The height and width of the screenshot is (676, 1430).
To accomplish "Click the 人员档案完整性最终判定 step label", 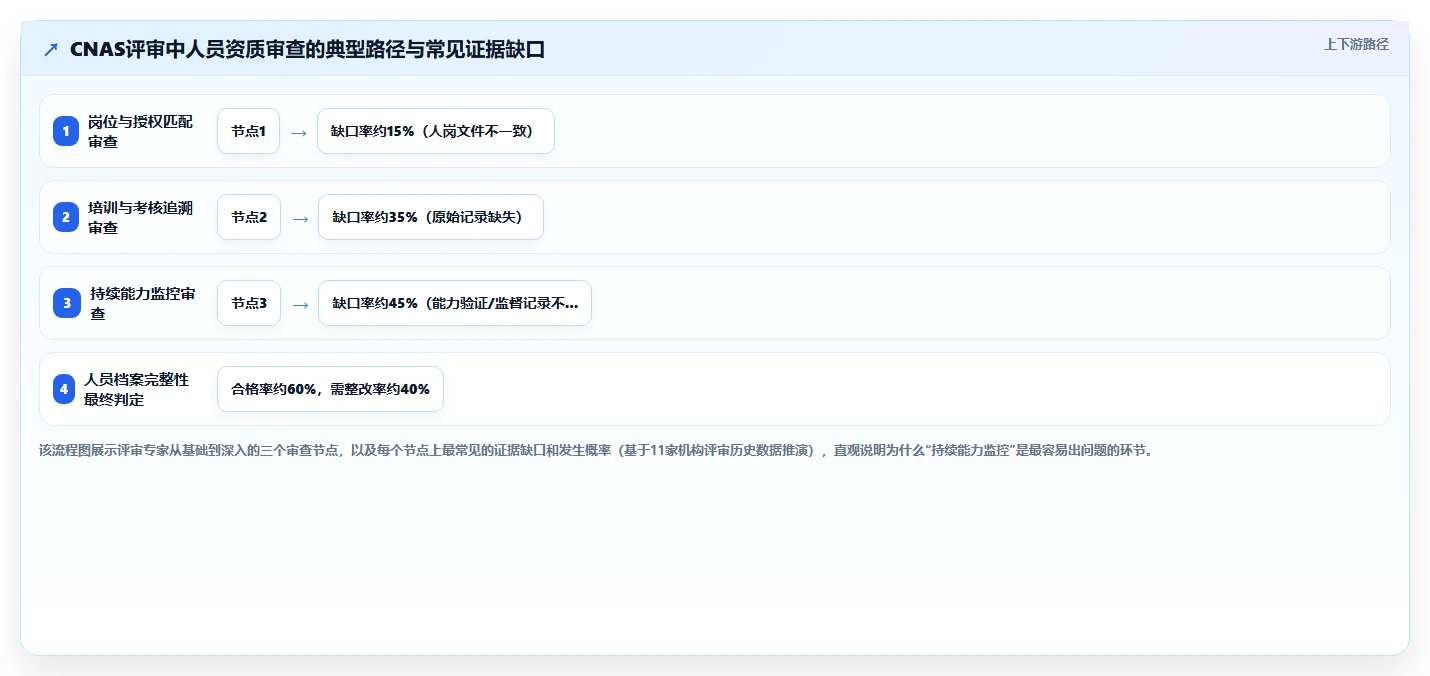I will 136,389.
